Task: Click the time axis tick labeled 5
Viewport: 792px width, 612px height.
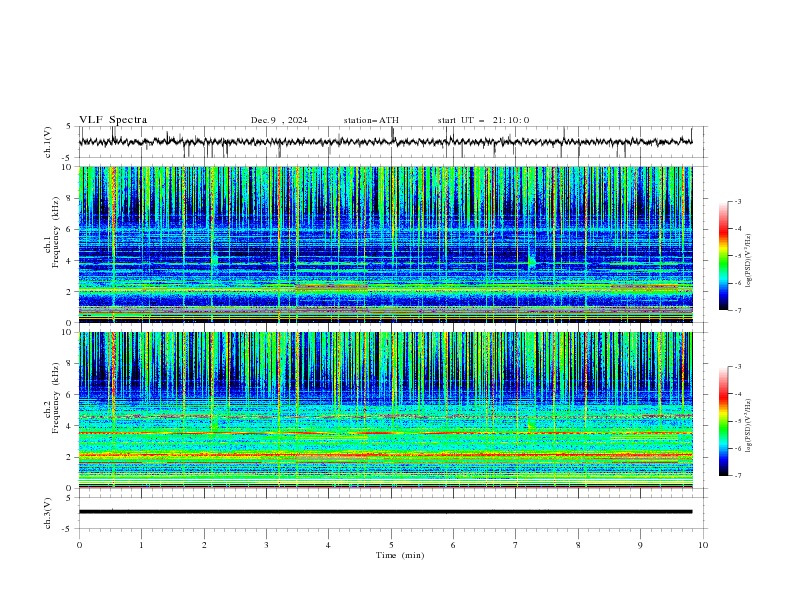Action: [391, 545]
